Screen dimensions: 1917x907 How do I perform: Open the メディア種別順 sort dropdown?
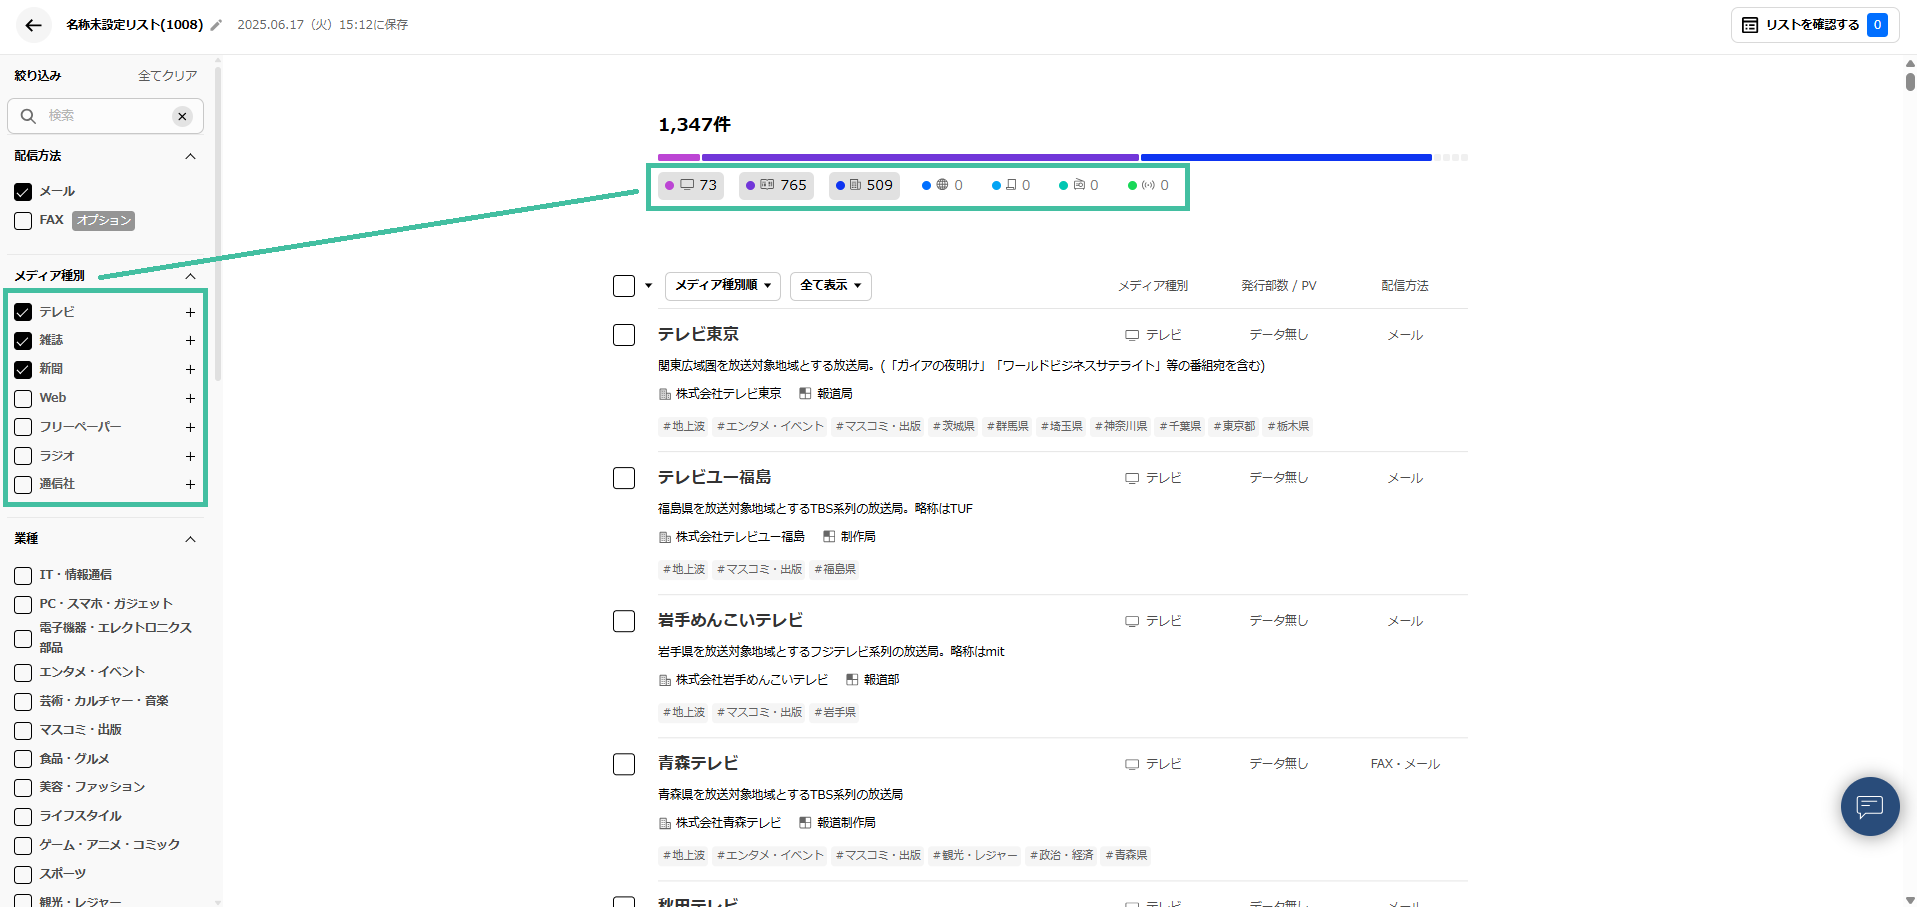click(x=723, y=286)
